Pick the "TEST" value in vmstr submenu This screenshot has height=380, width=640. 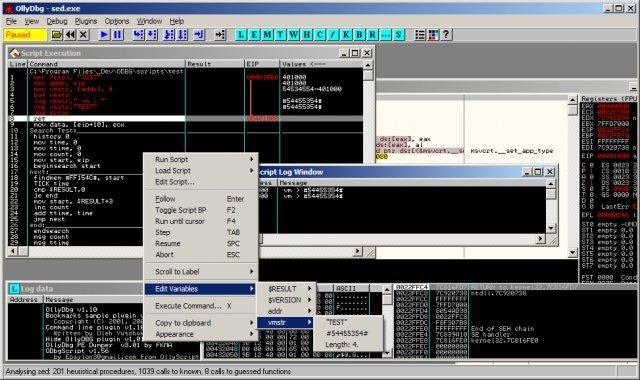[348, 322]
